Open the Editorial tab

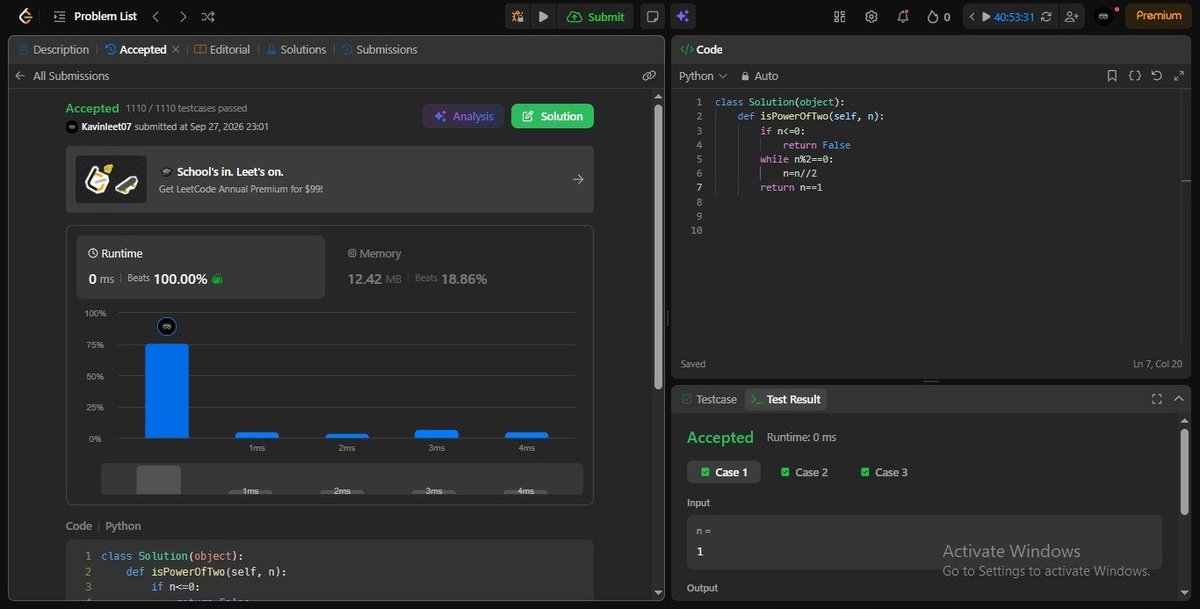pyautogui.click(x=222, y=49)
